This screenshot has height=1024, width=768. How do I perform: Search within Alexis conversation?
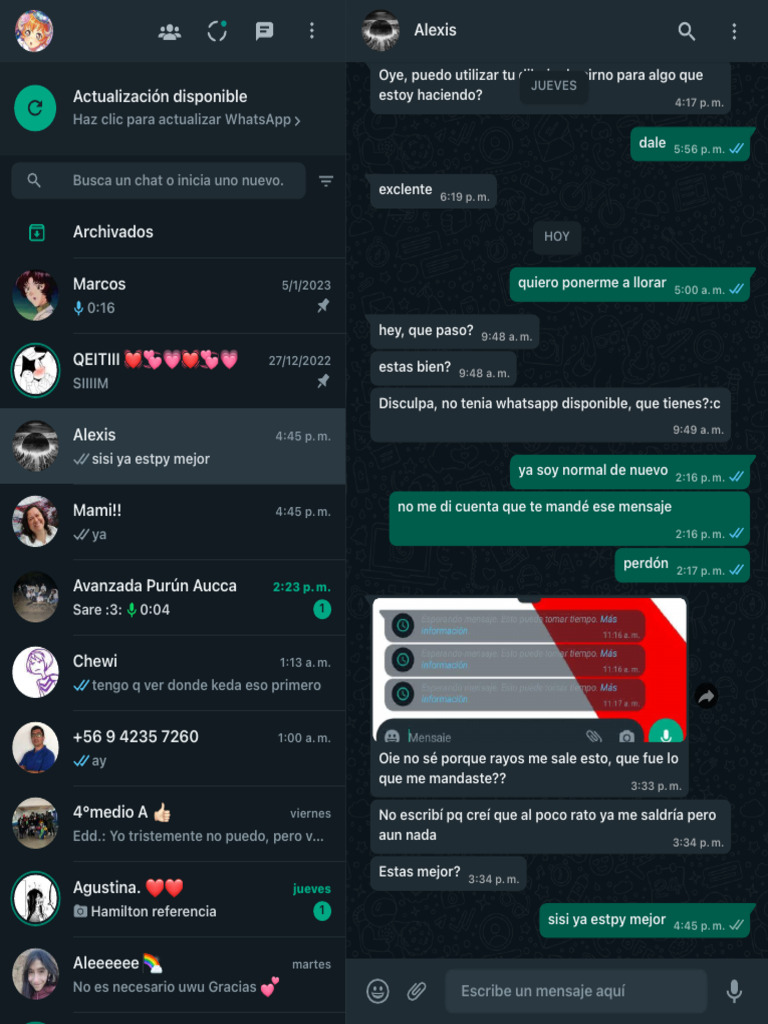(x=686, y=31)
